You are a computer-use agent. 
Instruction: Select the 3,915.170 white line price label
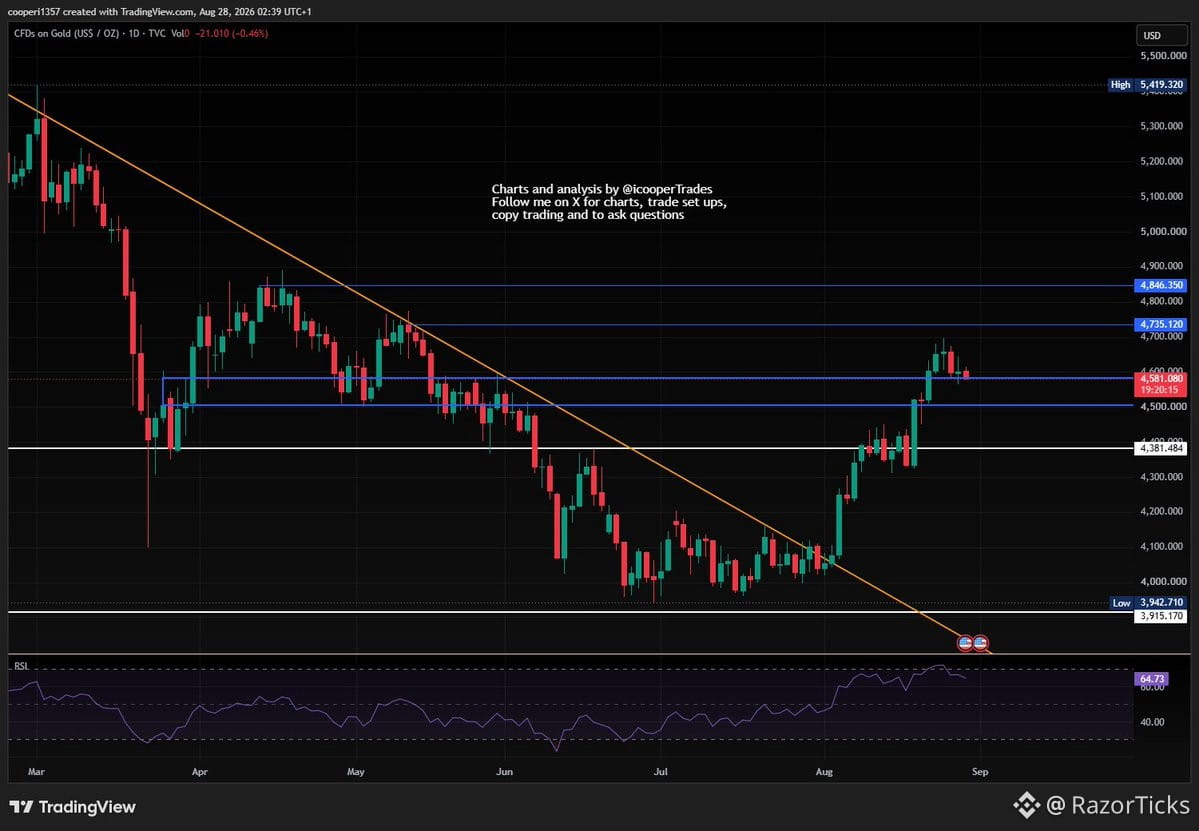1161,615
